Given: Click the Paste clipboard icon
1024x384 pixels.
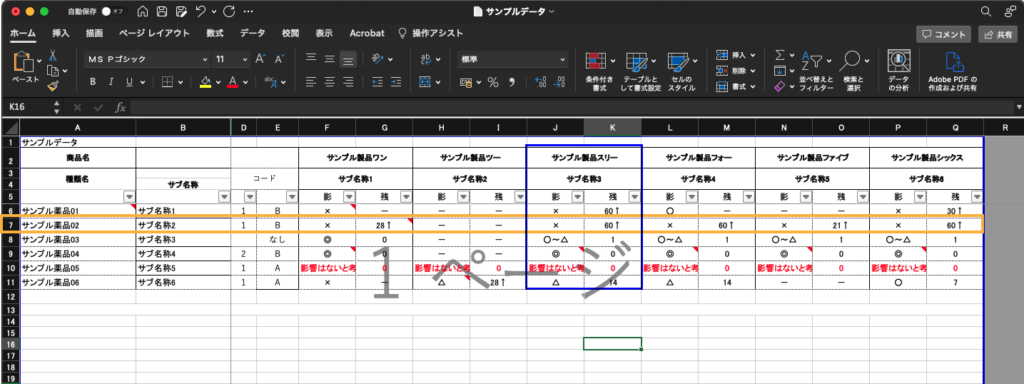Looking at the screenshot, I should (x=24, y=61).
